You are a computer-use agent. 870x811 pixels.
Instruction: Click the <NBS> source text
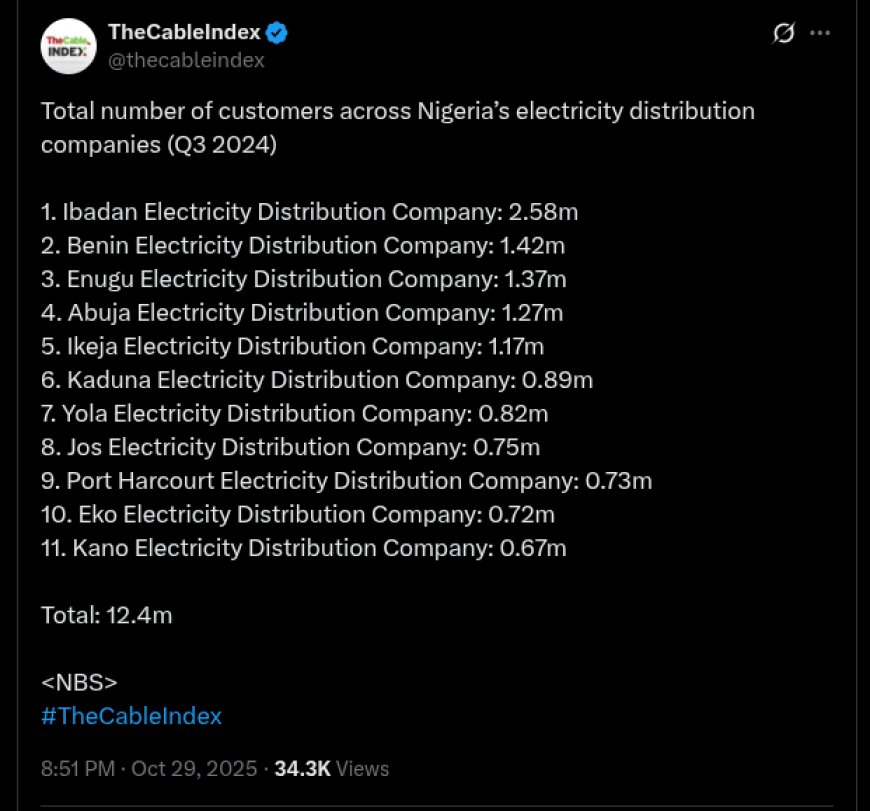point(78,682)
